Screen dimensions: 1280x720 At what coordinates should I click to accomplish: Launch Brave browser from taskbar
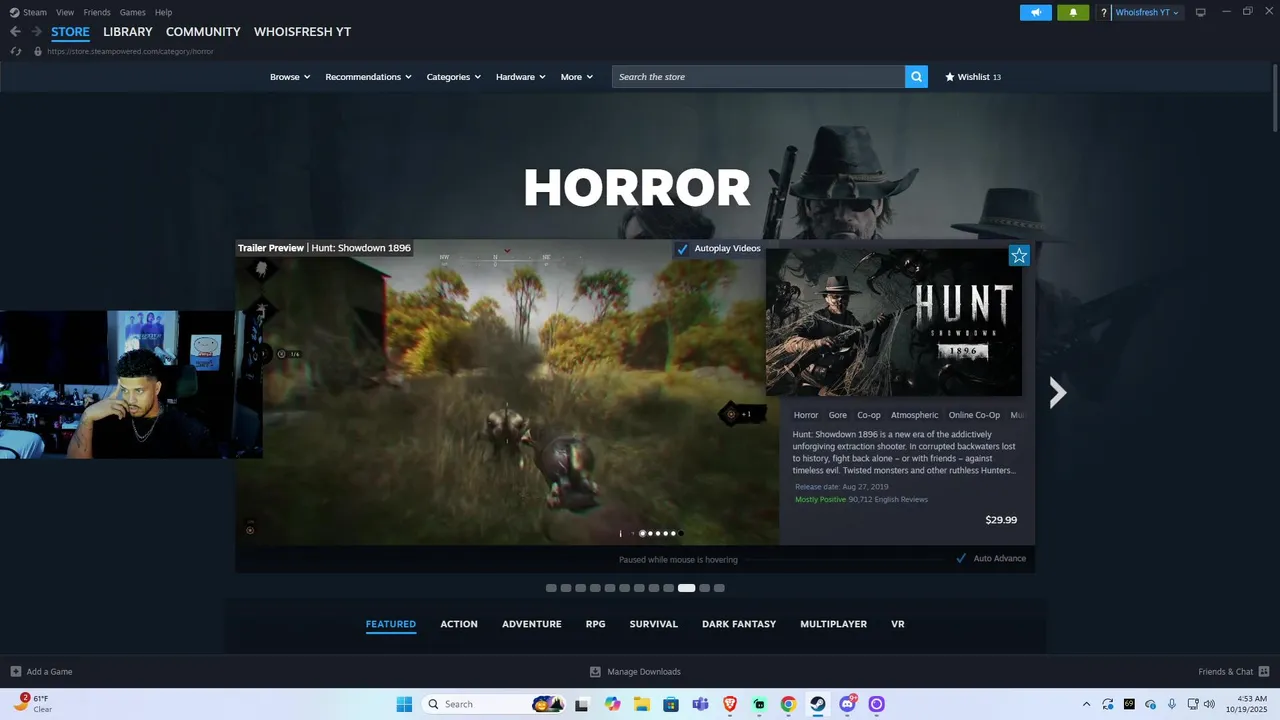(729, 704)
